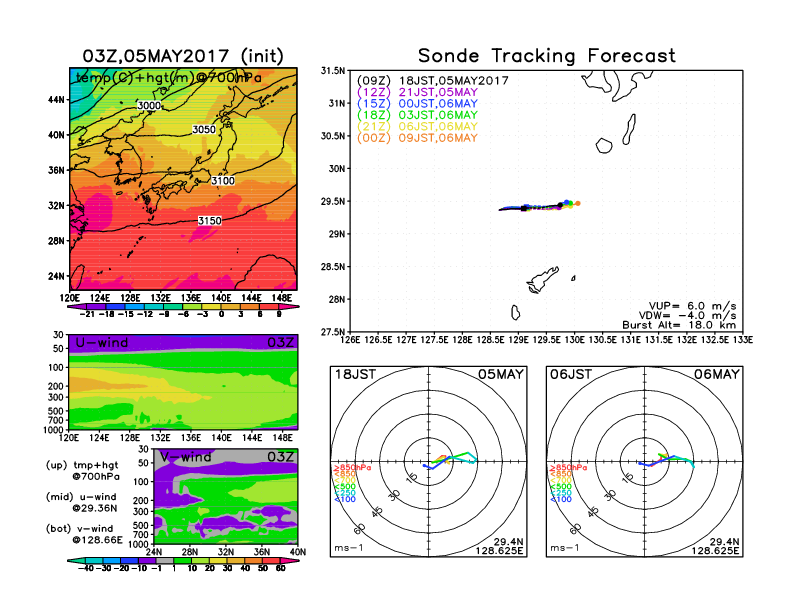Click 'ms-1' unit in 18JST hodograph
Screen dimensions: 792x612
click(349, 548)
